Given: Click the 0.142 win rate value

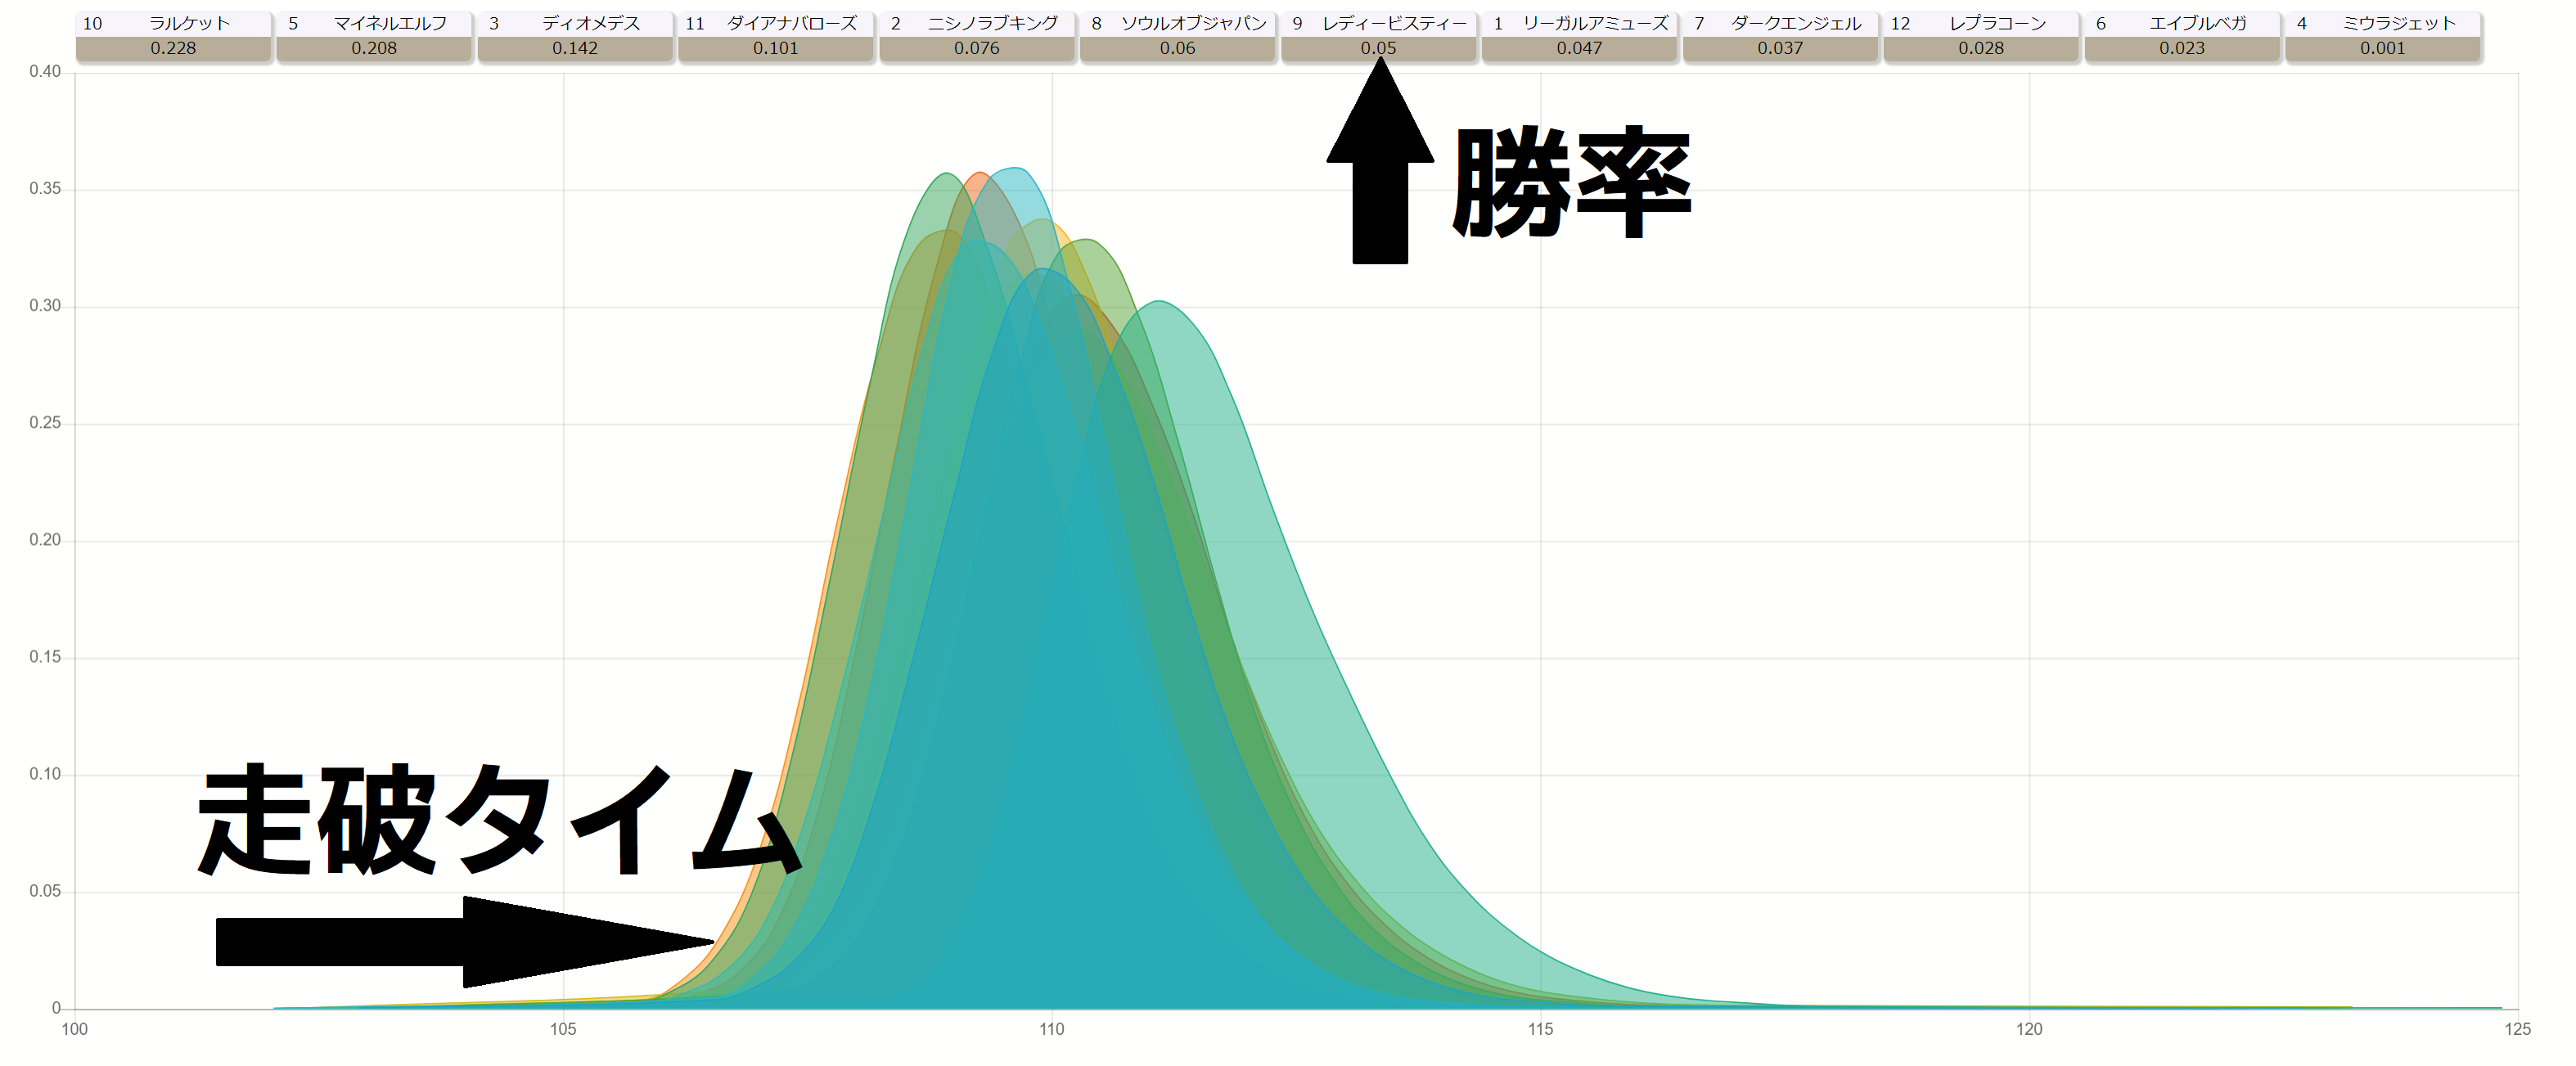Looking at the screenshot, I should (575, 48).
